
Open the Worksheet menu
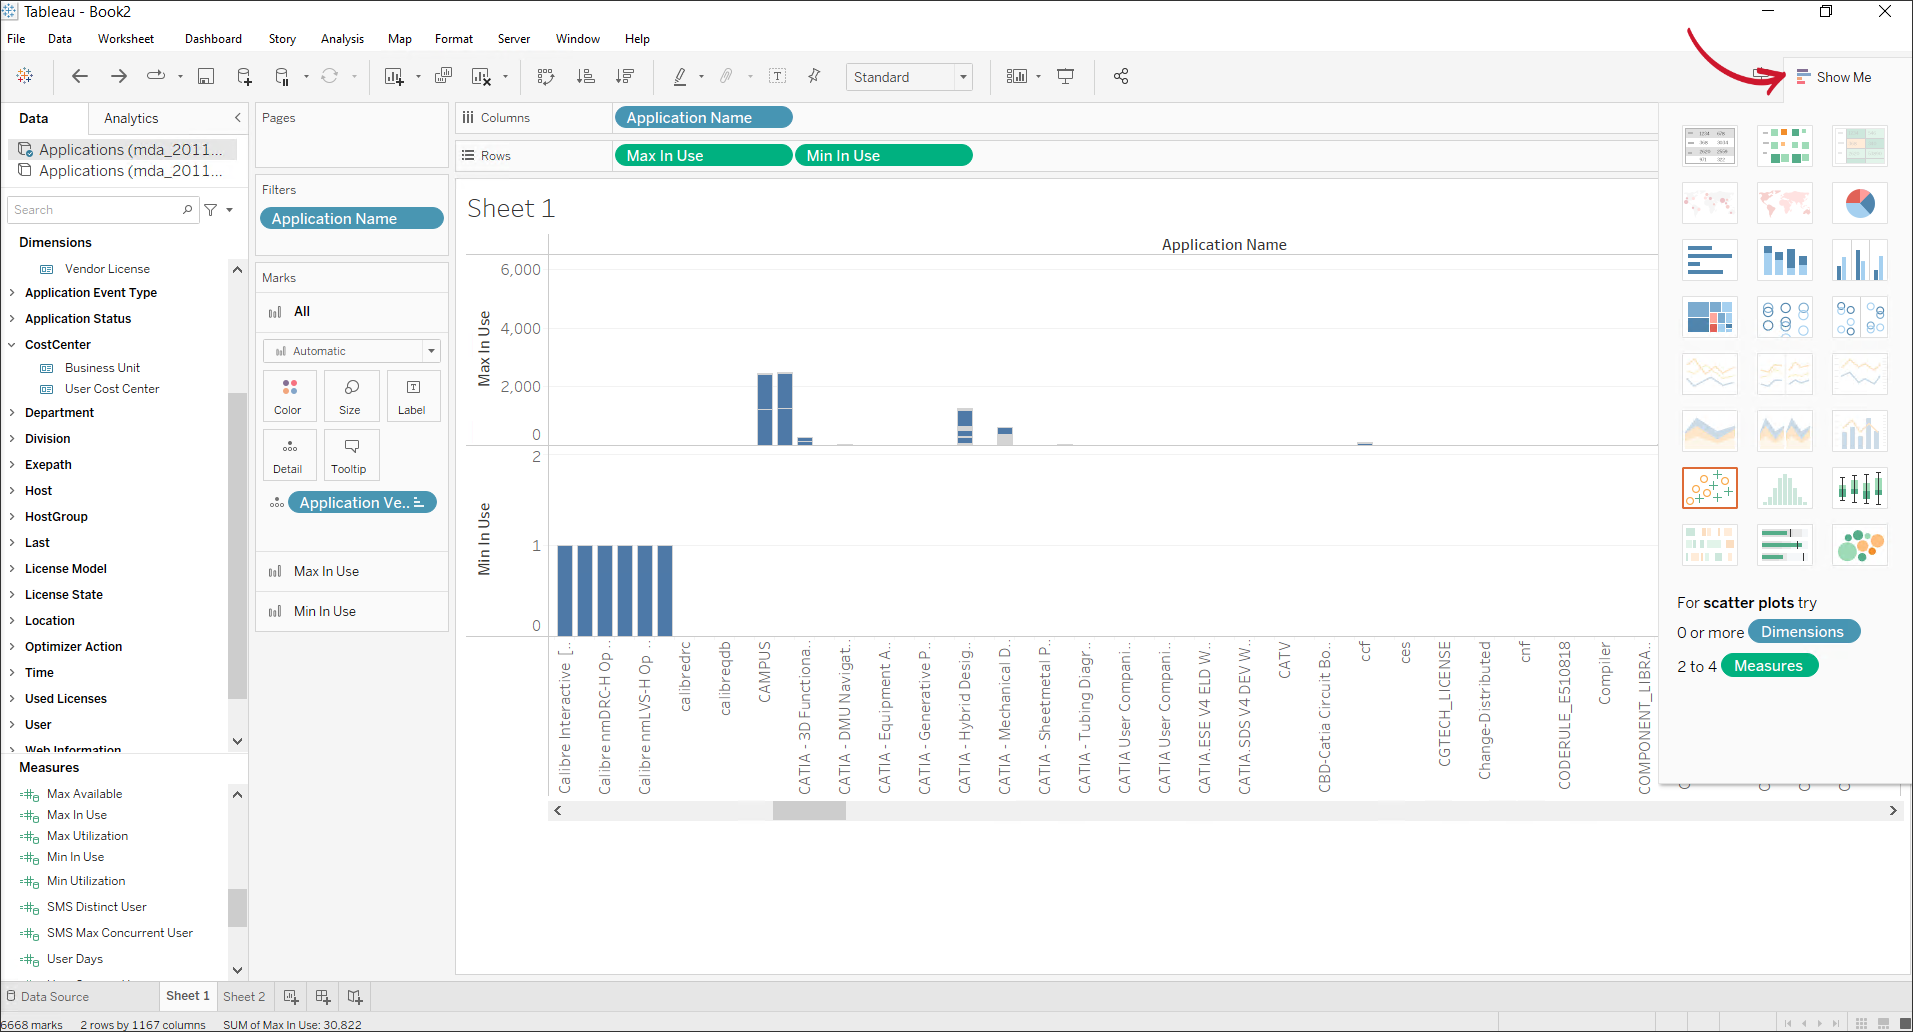(126, 39)
